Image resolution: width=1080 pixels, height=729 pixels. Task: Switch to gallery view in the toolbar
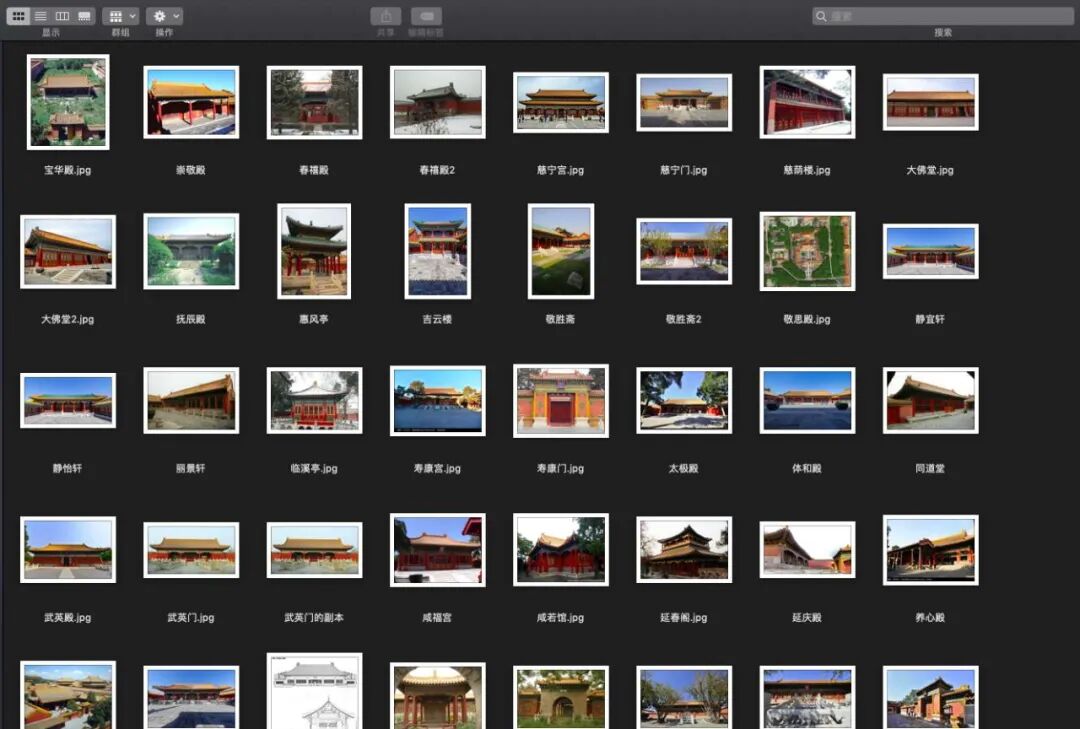click(84, 16)
